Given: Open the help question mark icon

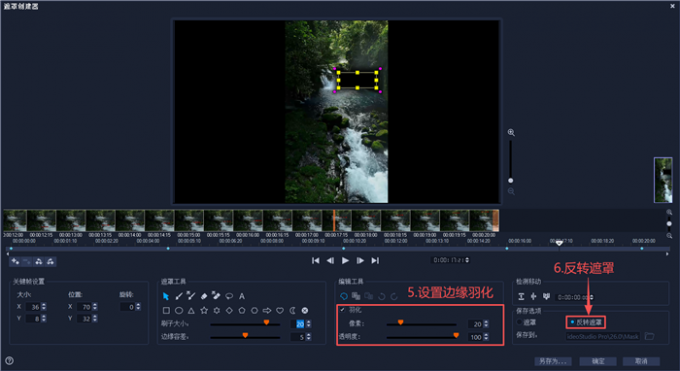Looking at the screenshot, I should [9, 361].
